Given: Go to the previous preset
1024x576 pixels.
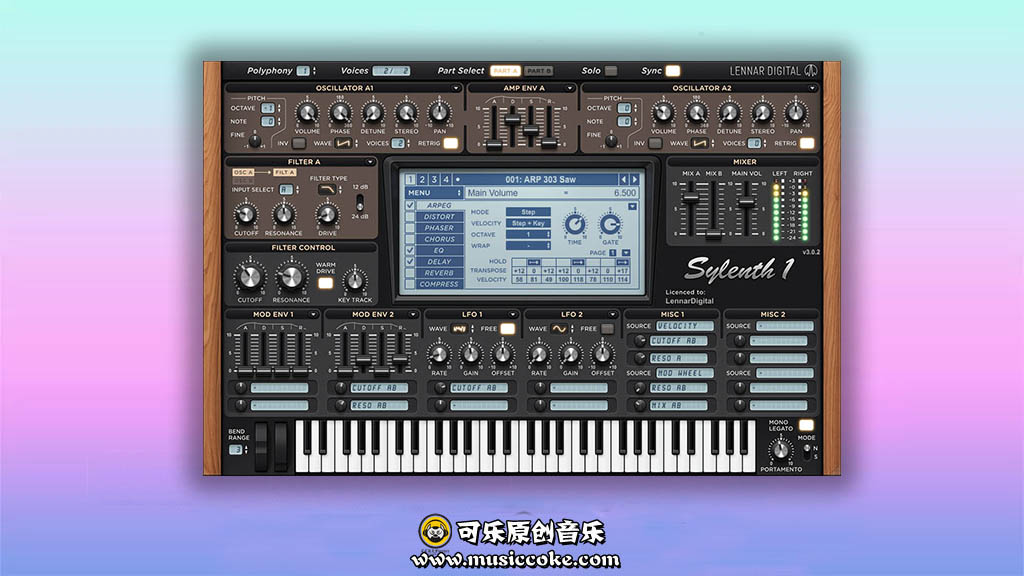Looking at the screenshot, I should (x=624, y=180).
